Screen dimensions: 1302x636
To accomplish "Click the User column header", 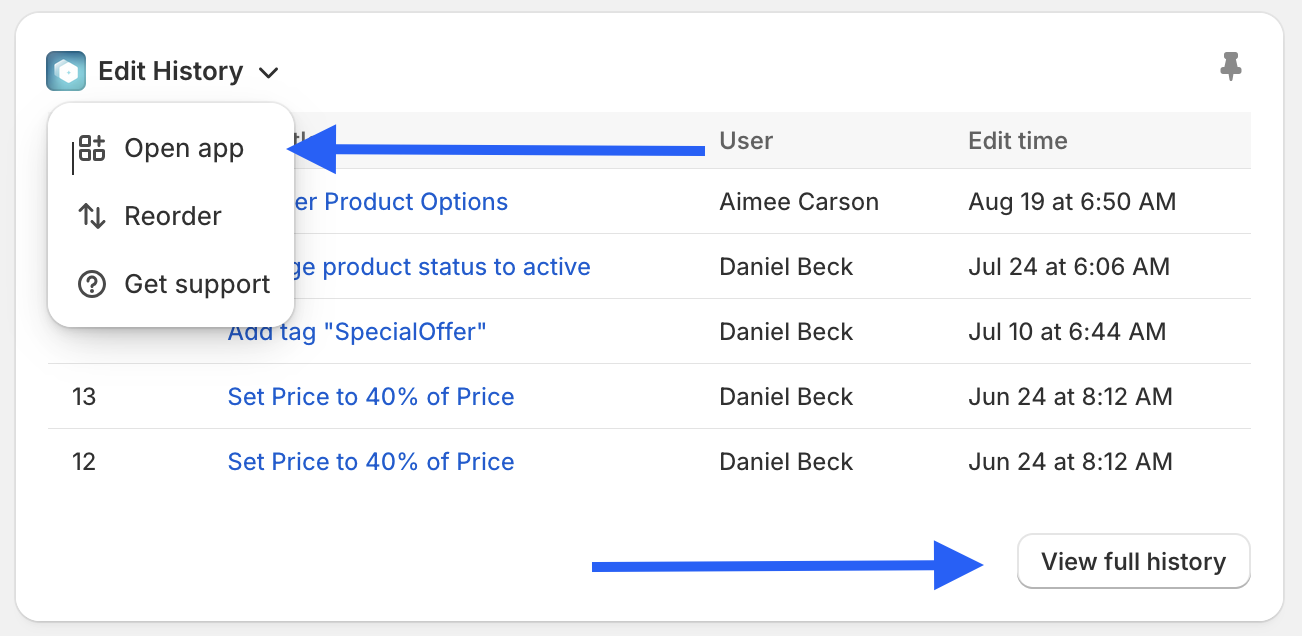I will click(746, 141).
